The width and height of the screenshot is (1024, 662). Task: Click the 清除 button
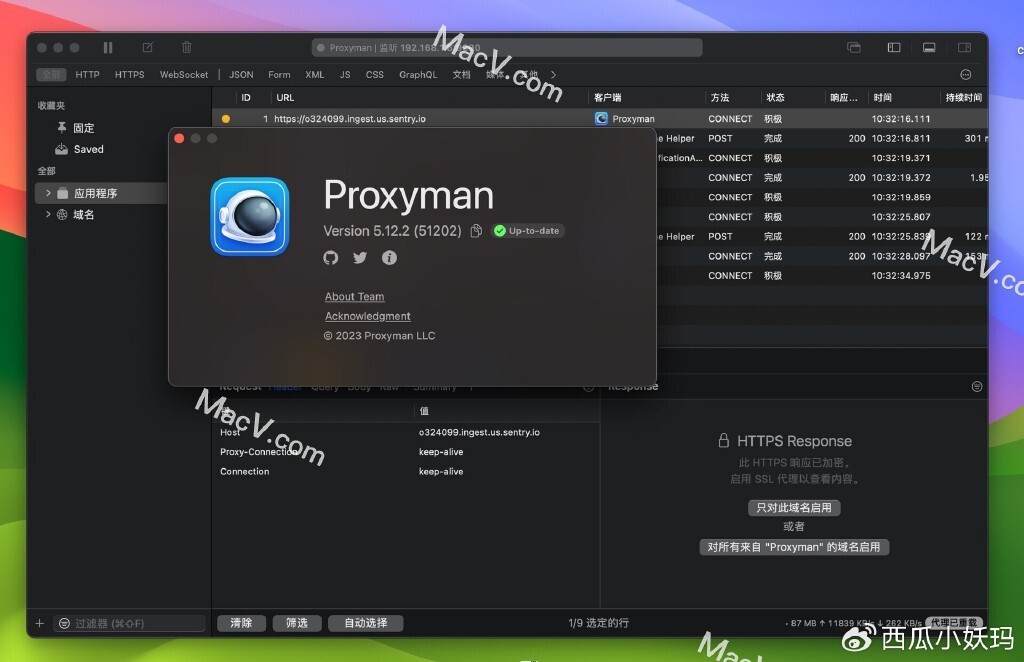pos(241,623)
